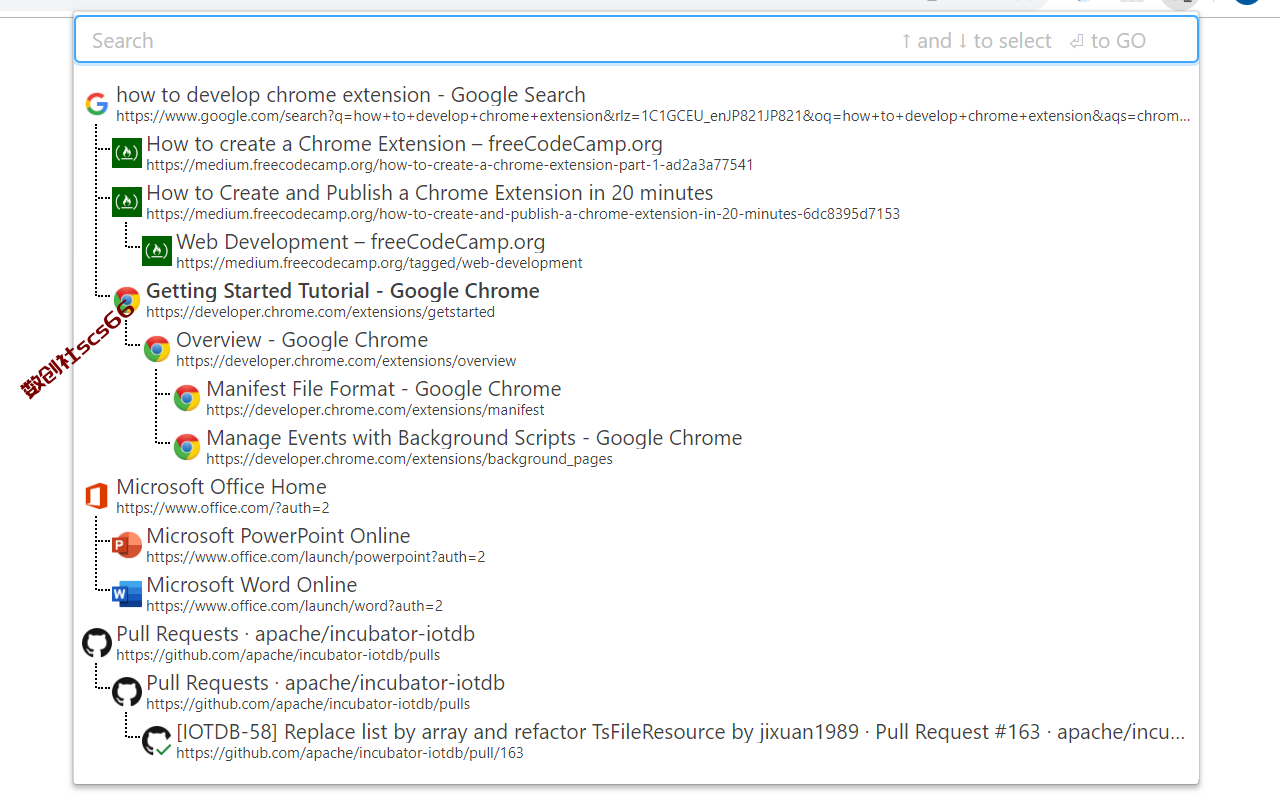The image size is (1280, 800).
Task: Click the "⏎ to GO" hint text
Action: click(1108, 41)
